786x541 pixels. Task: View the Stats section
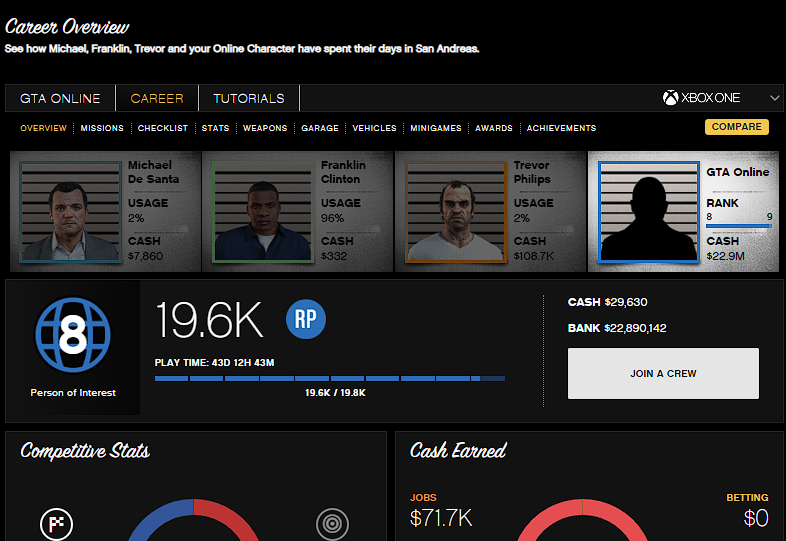click(215, 128)
